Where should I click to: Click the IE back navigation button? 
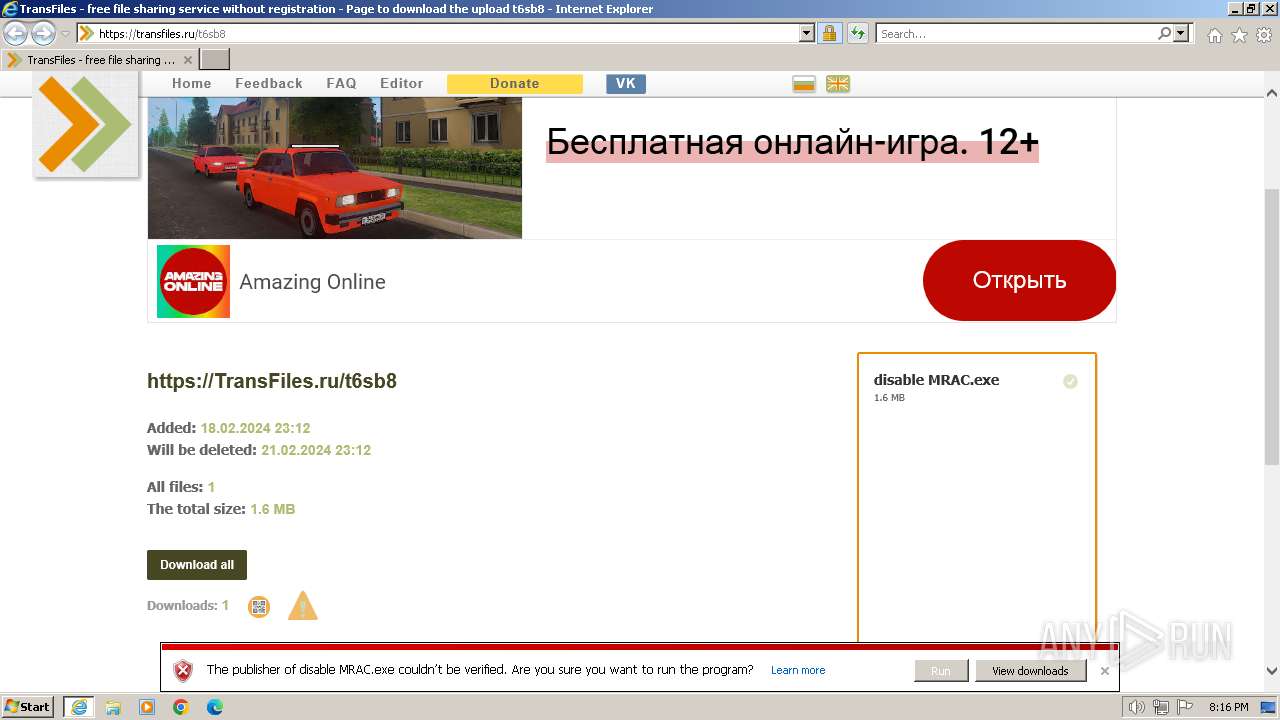click(16, 33)
